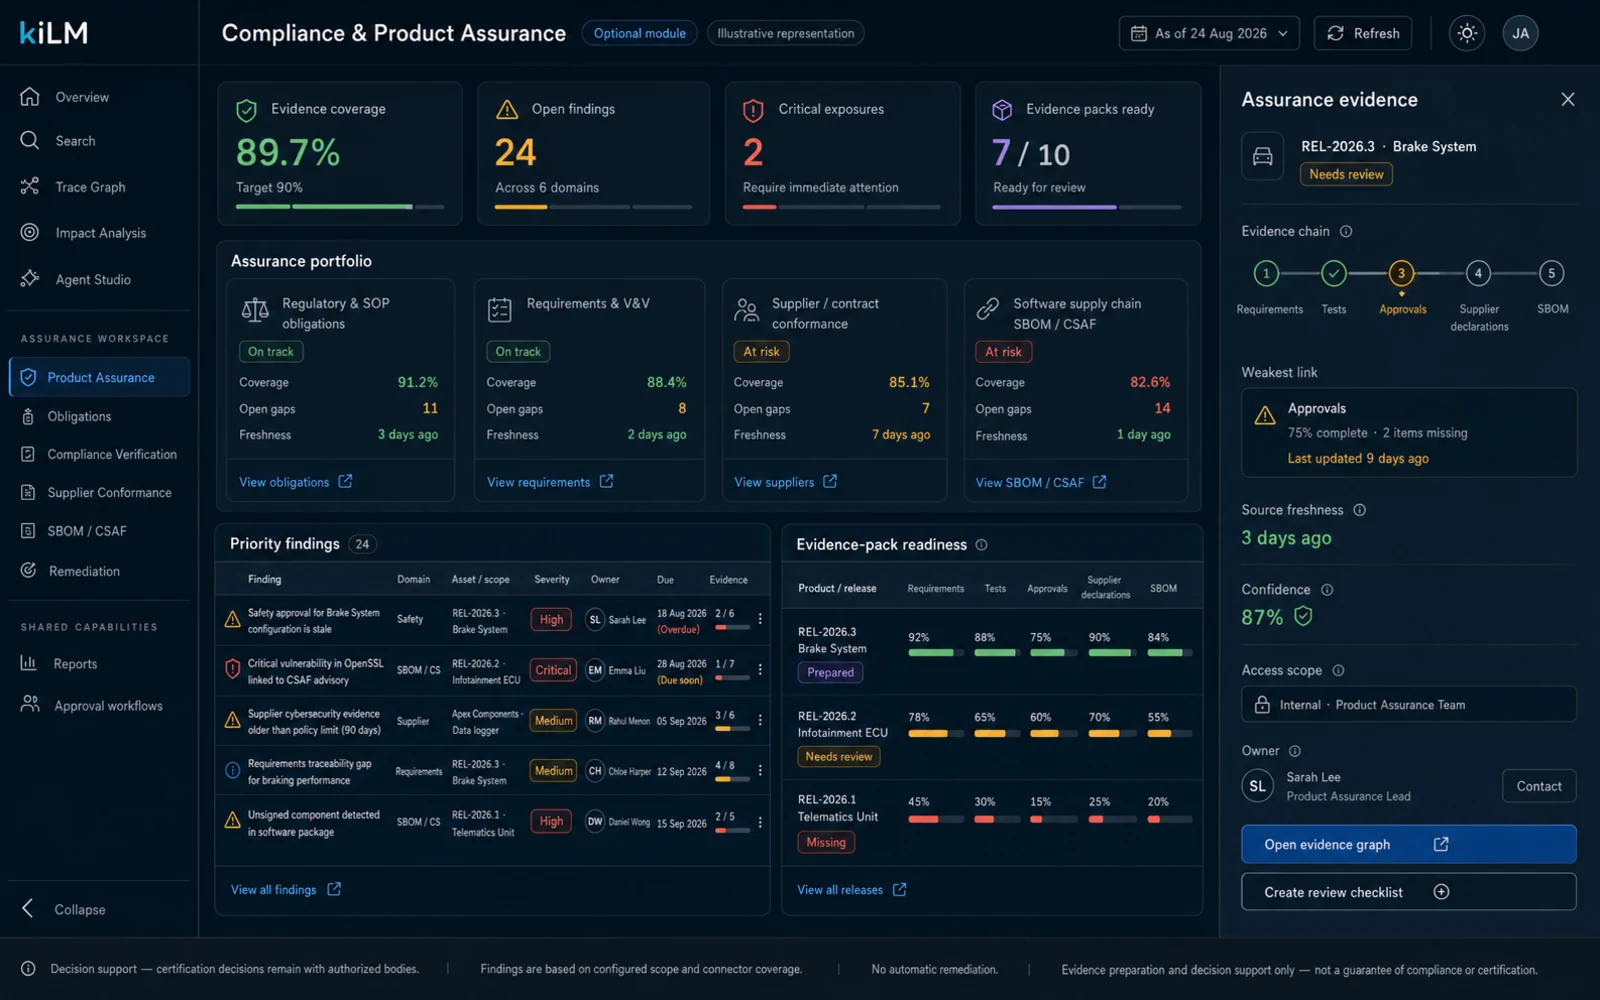The height and width of the screenshot is (1000, 1600).
Task: Click the Contact button for Sarah Lee
Action: (x=1539, y=786)
